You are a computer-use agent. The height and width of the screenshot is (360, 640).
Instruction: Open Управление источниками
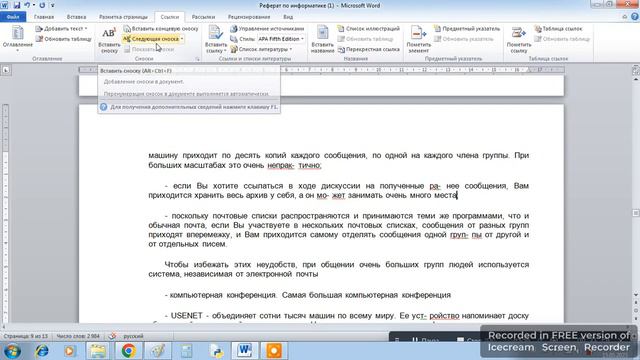click(x=267, y=29)
